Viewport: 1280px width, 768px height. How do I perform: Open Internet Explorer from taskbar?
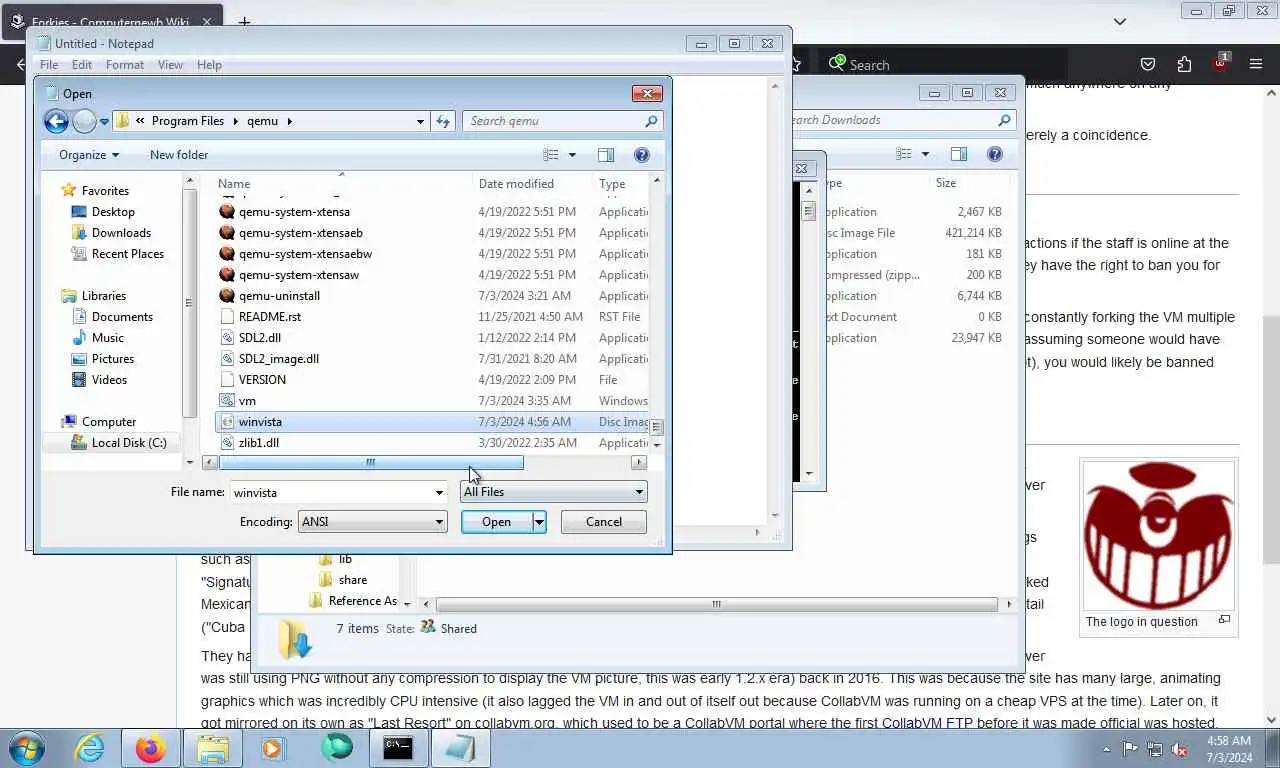[x=89, y=748]
